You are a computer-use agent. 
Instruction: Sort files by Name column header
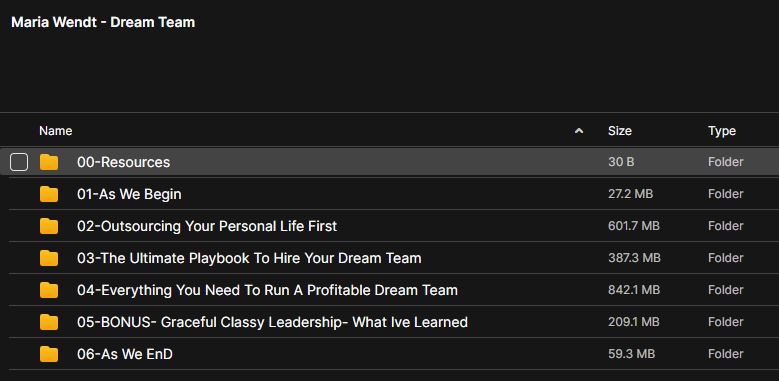point(56,131)
